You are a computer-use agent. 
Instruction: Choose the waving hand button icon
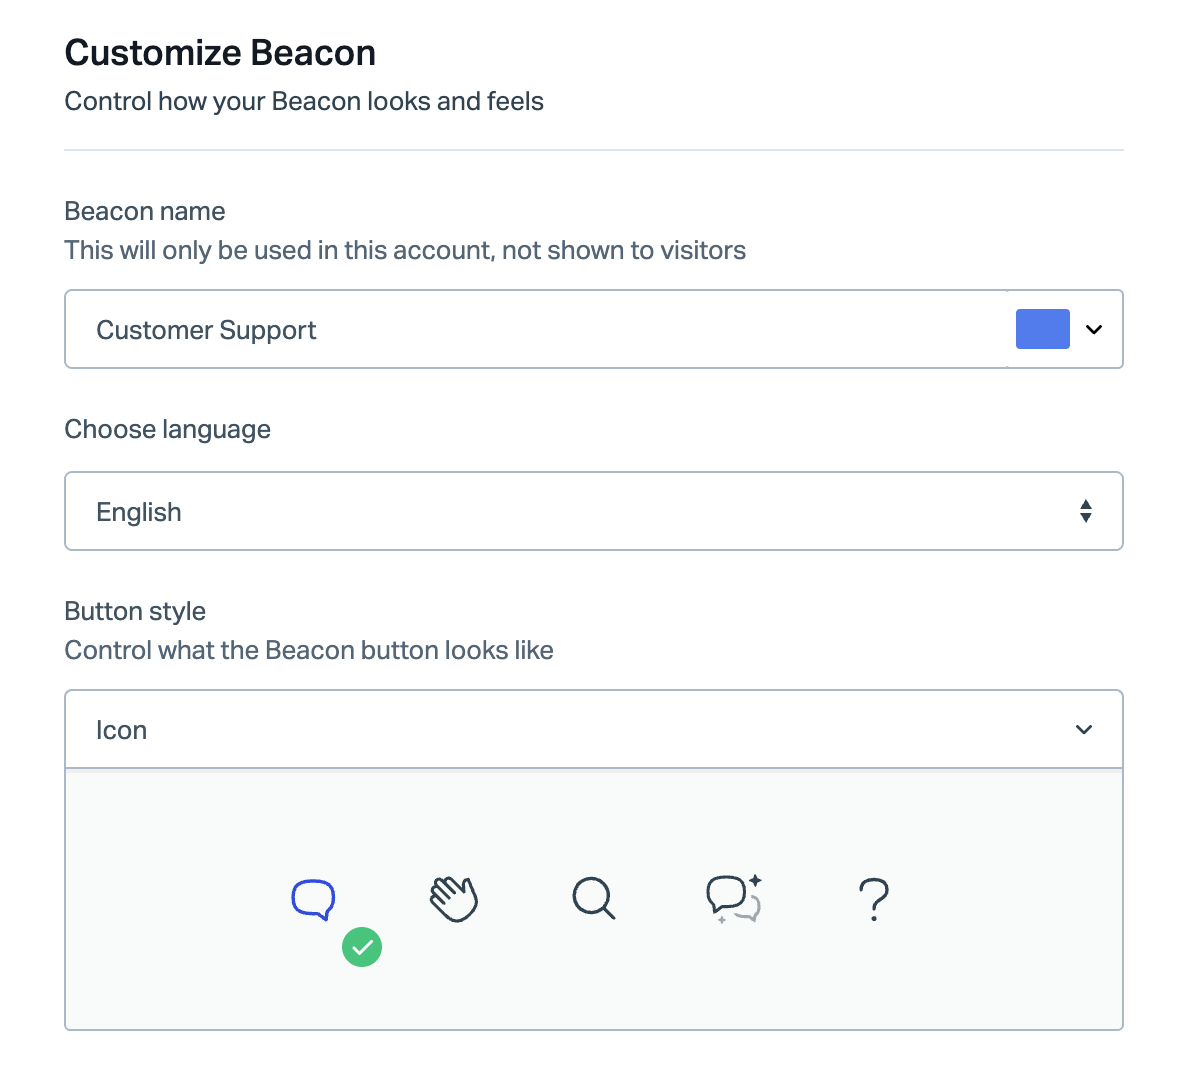454,899
